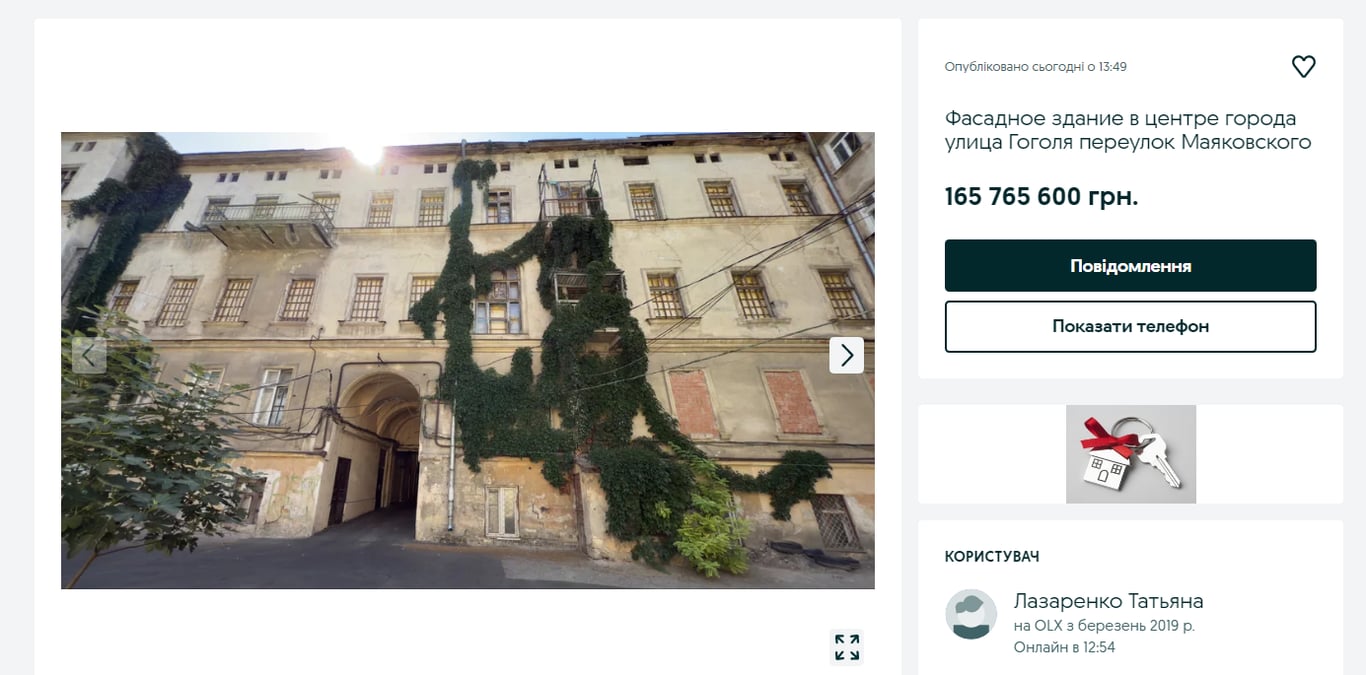Click the Повідомлення button
This screenshot has height=675, width=1366.
click(x=1130, y=266)
